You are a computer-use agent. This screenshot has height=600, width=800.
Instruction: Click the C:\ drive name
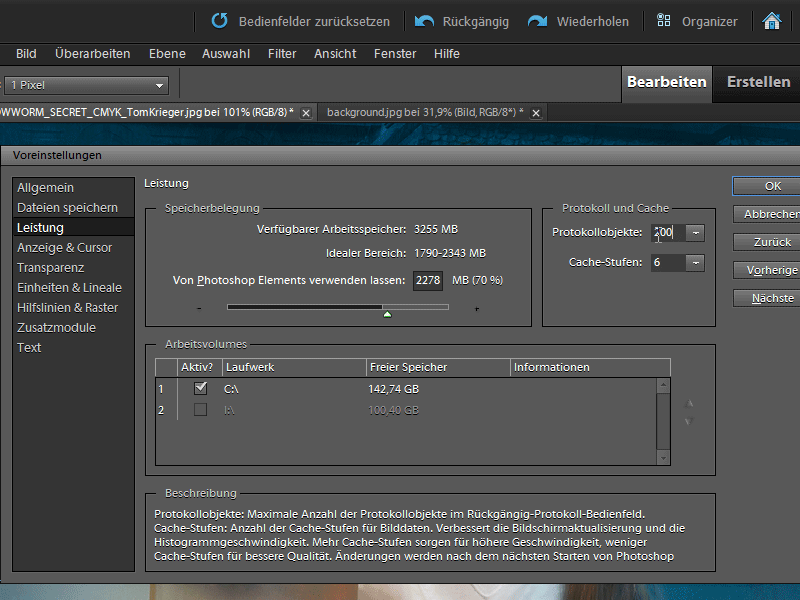231,389
